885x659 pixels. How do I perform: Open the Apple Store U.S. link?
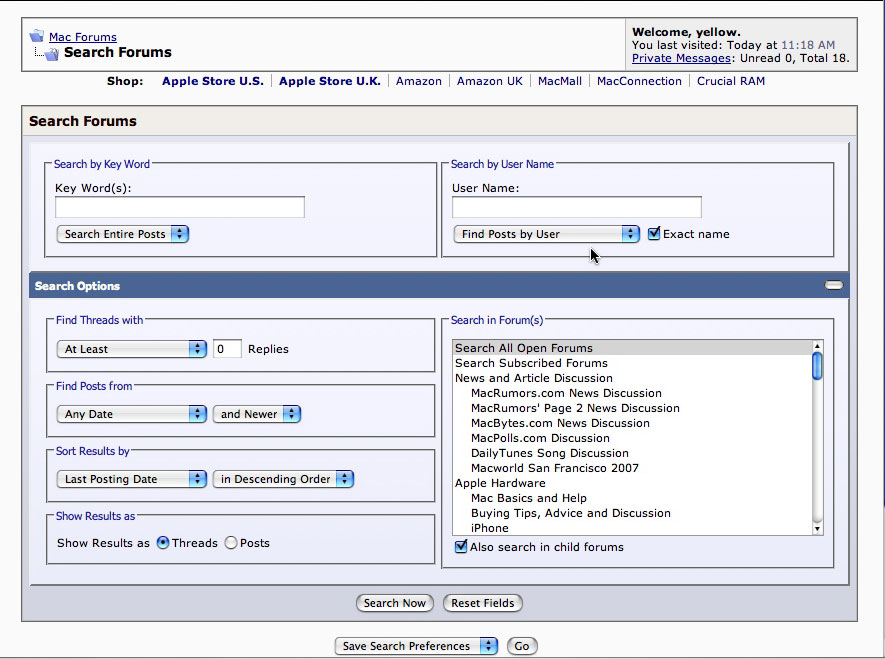213,81
